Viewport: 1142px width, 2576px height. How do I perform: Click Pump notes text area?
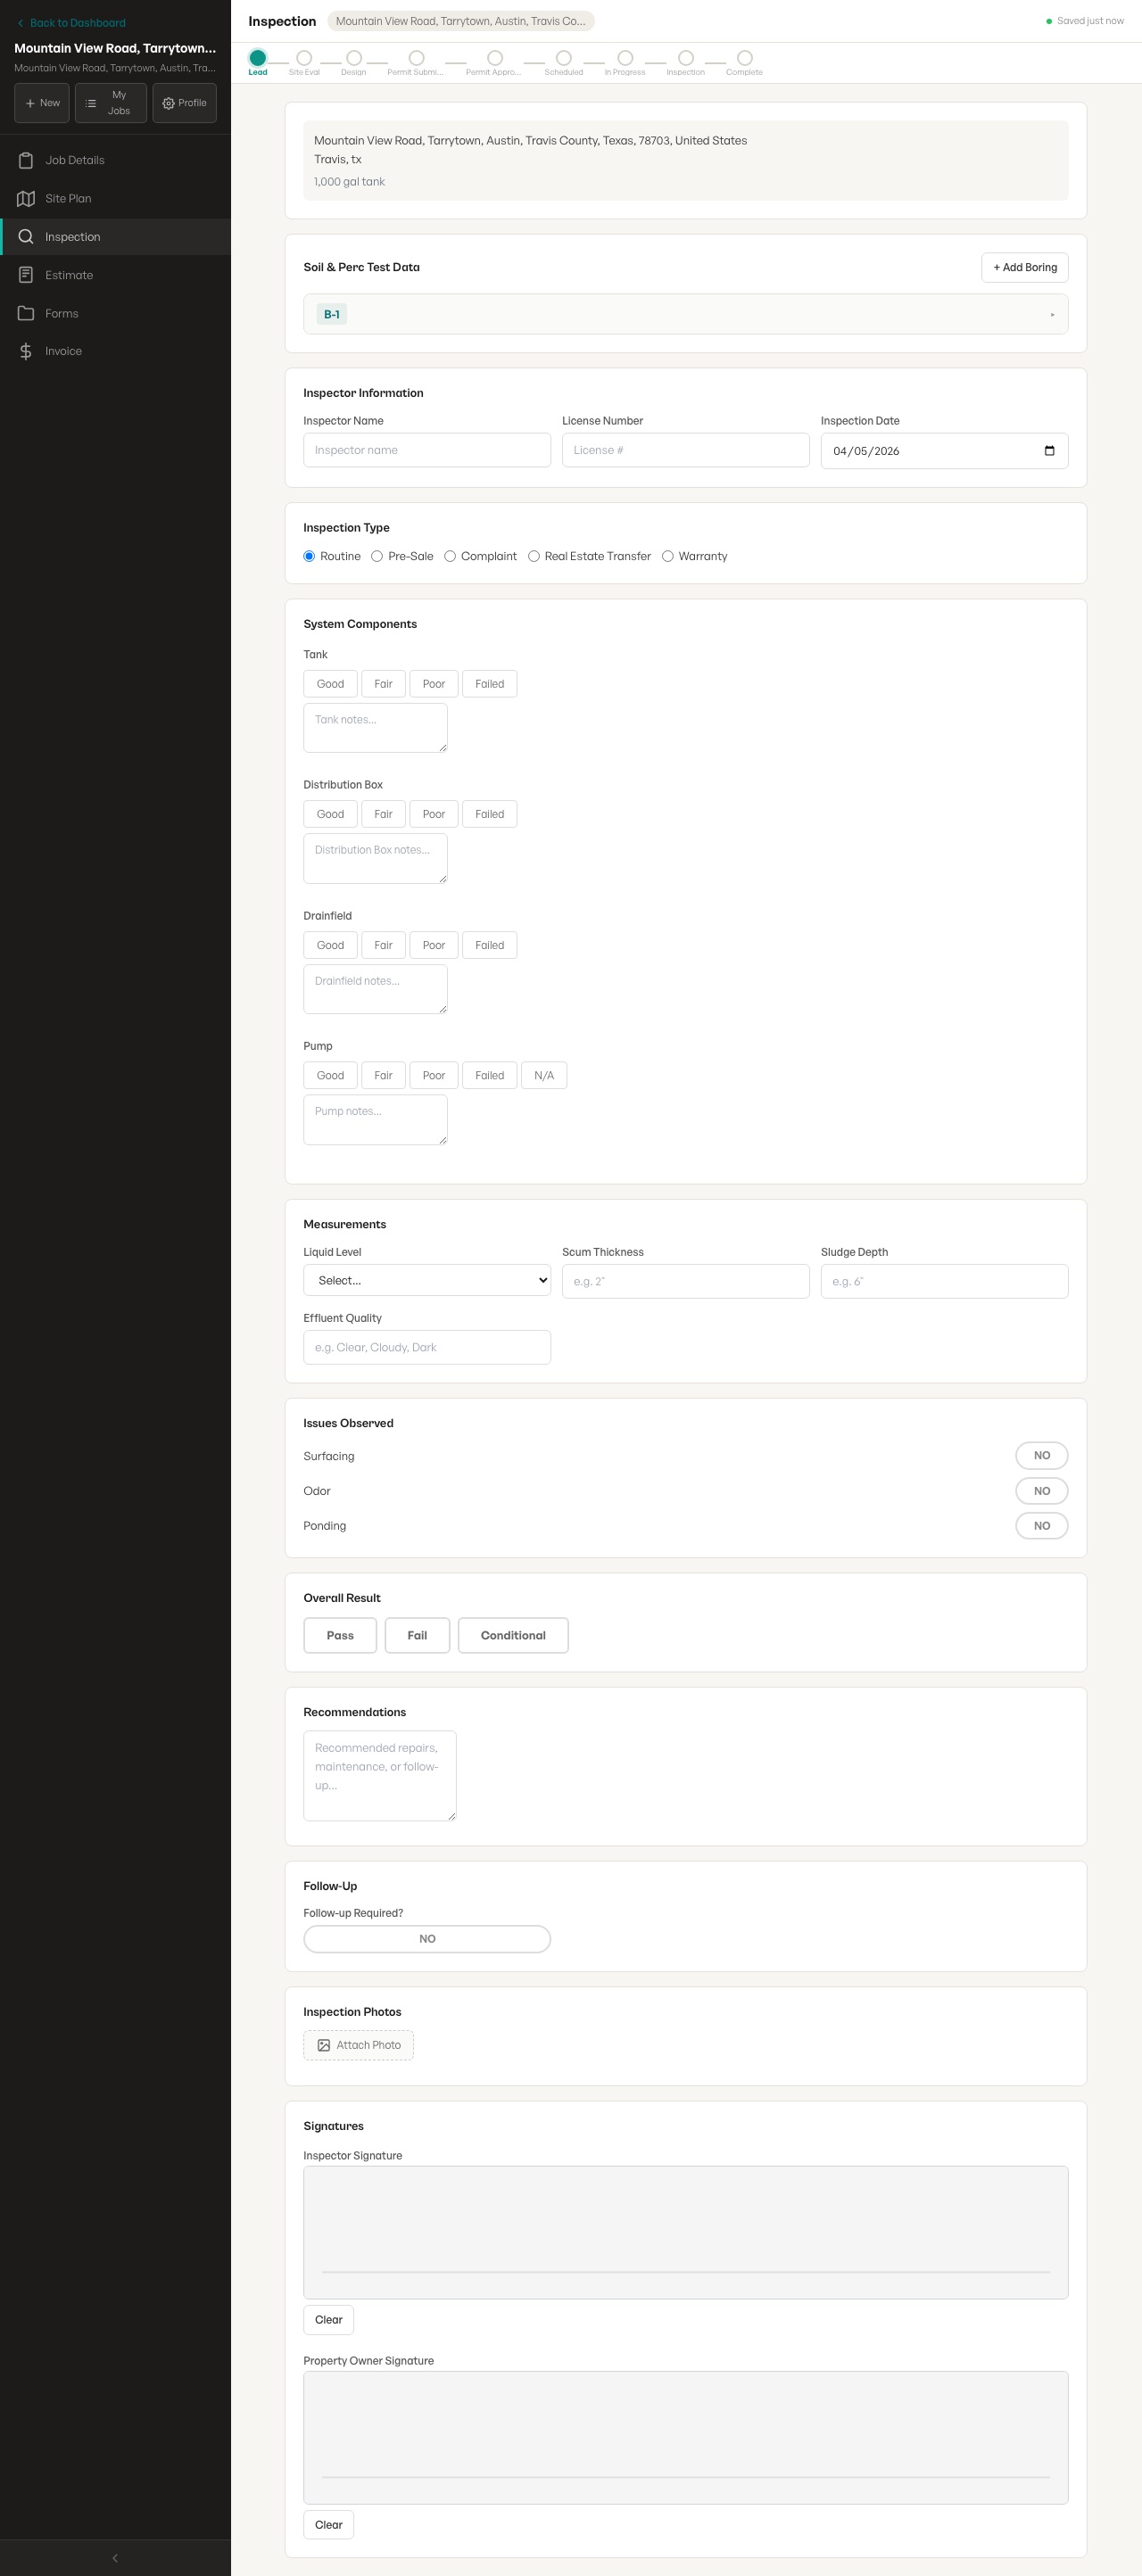375,1119
